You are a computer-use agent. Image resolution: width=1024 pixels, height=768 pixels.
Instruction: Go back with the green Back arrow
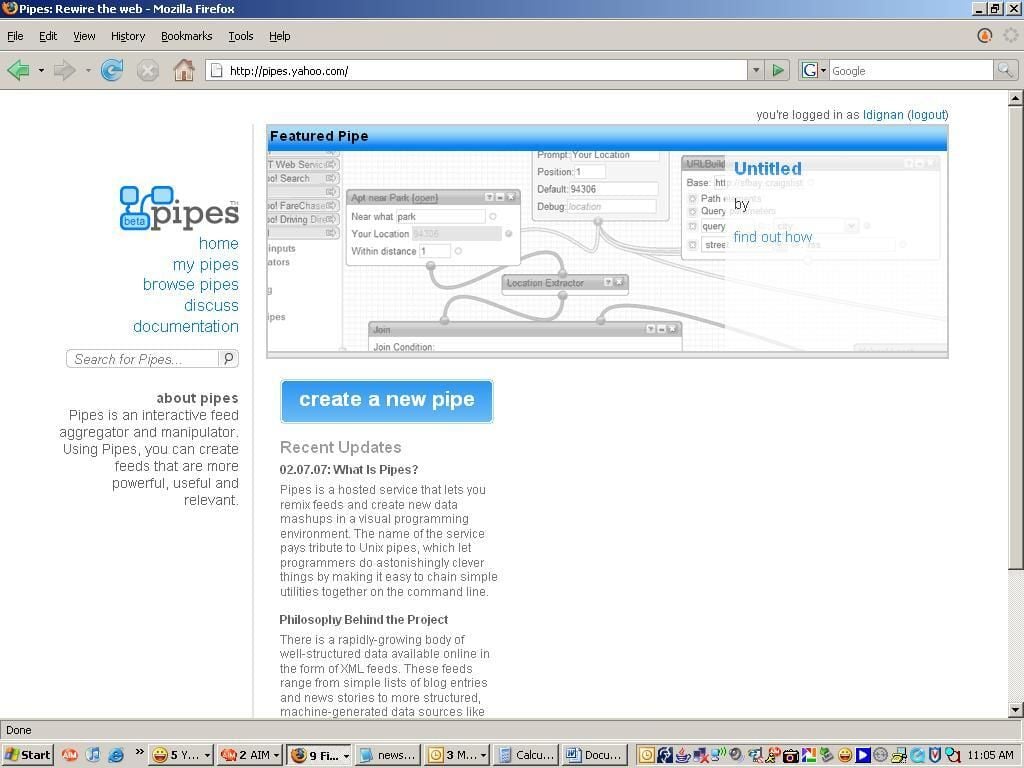click(x=18, y=71)
